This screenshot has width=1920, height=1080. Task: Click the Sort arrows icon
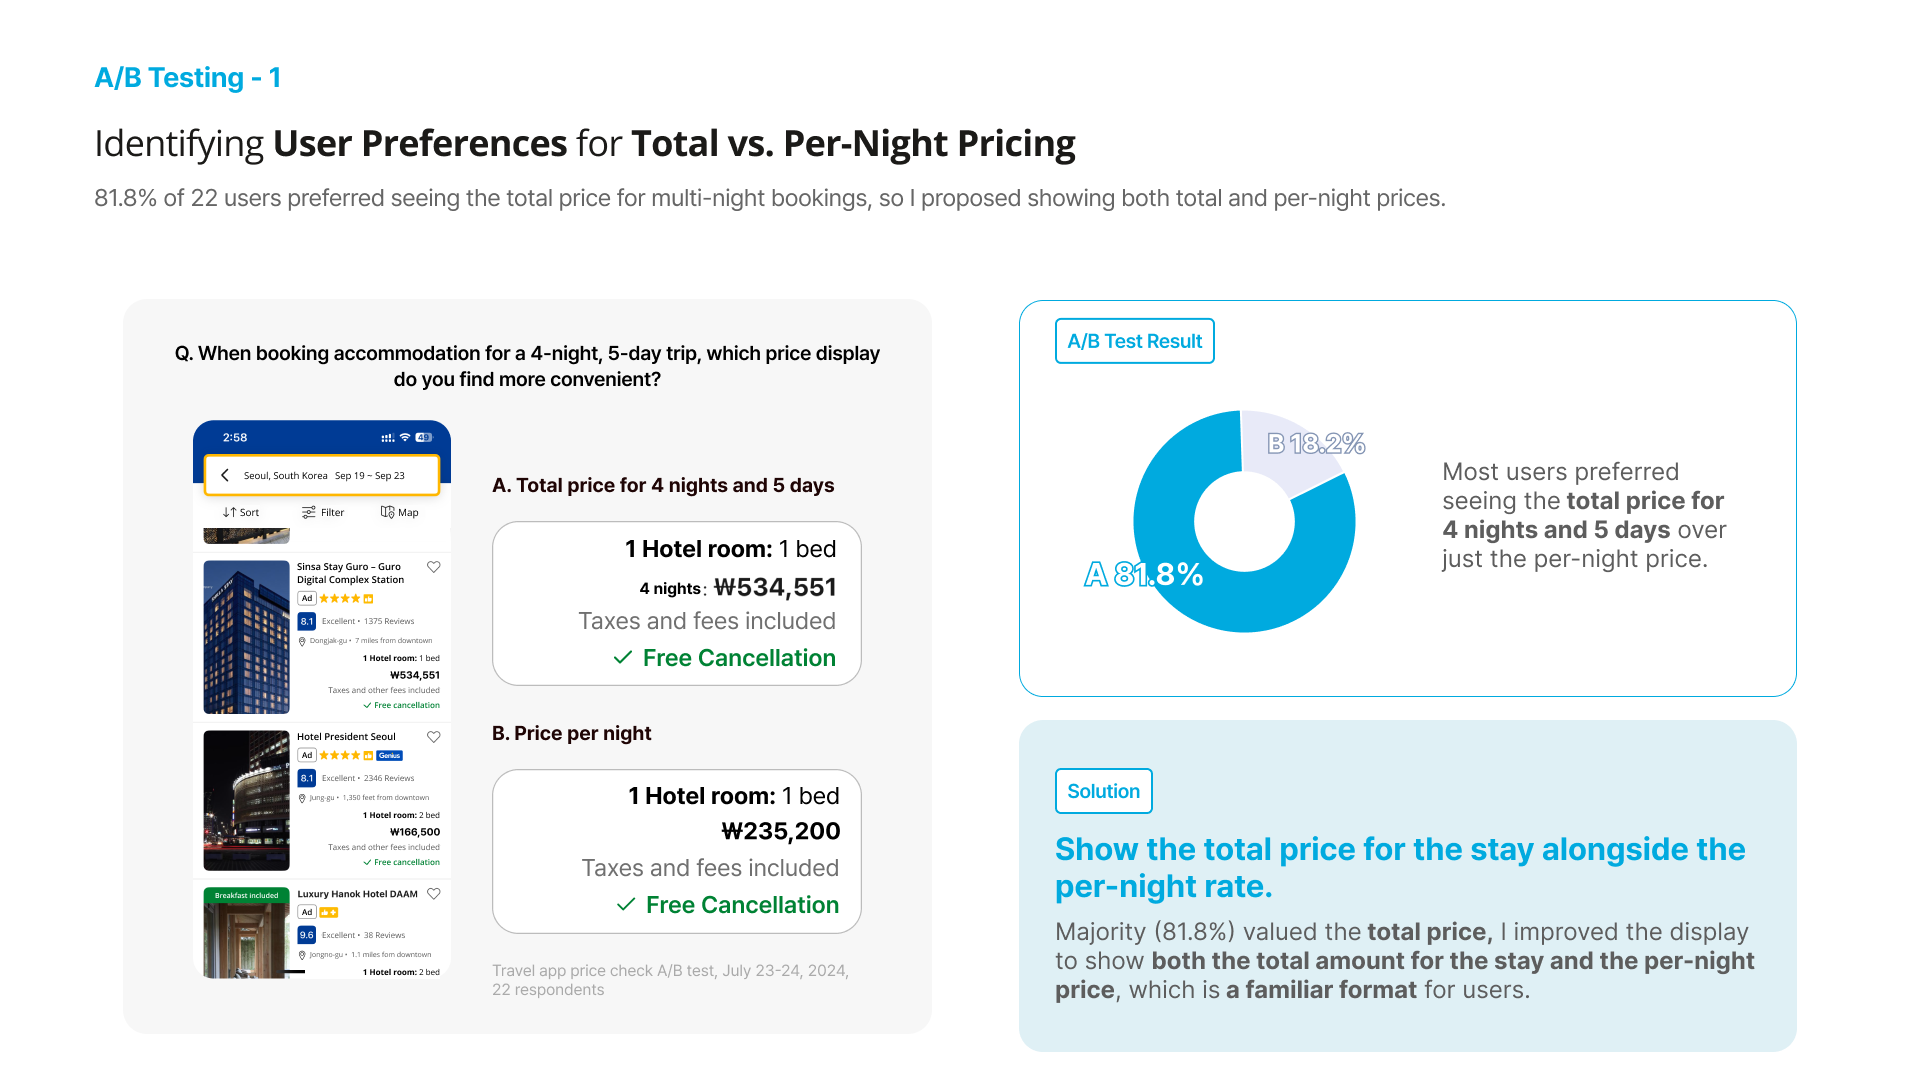pyautogui.click(x=229, y=512)
